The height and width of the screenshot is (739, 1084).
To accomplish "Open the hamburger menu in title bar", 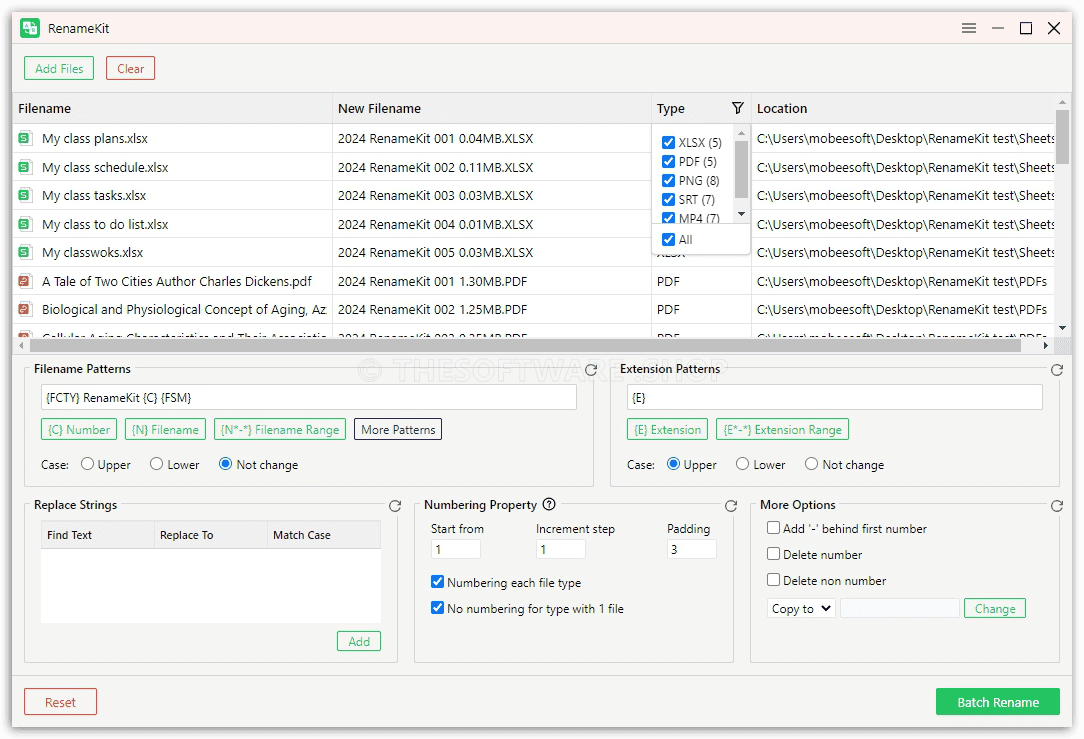I will pos(969,28).
